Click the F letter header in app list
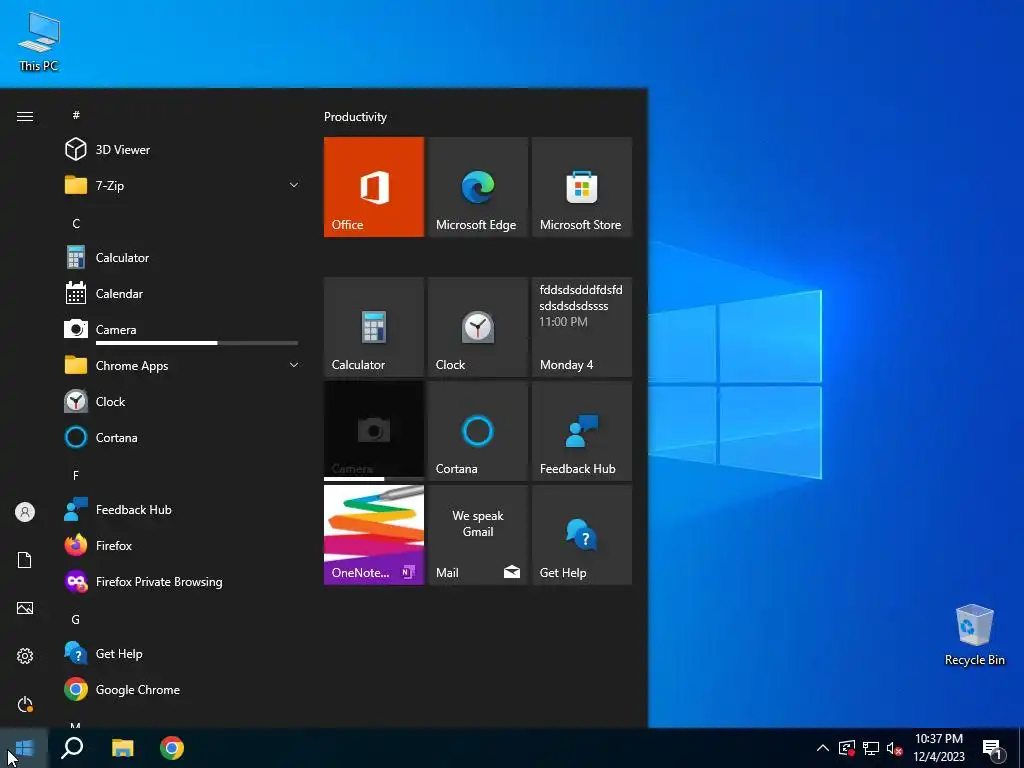 (76, 475)
